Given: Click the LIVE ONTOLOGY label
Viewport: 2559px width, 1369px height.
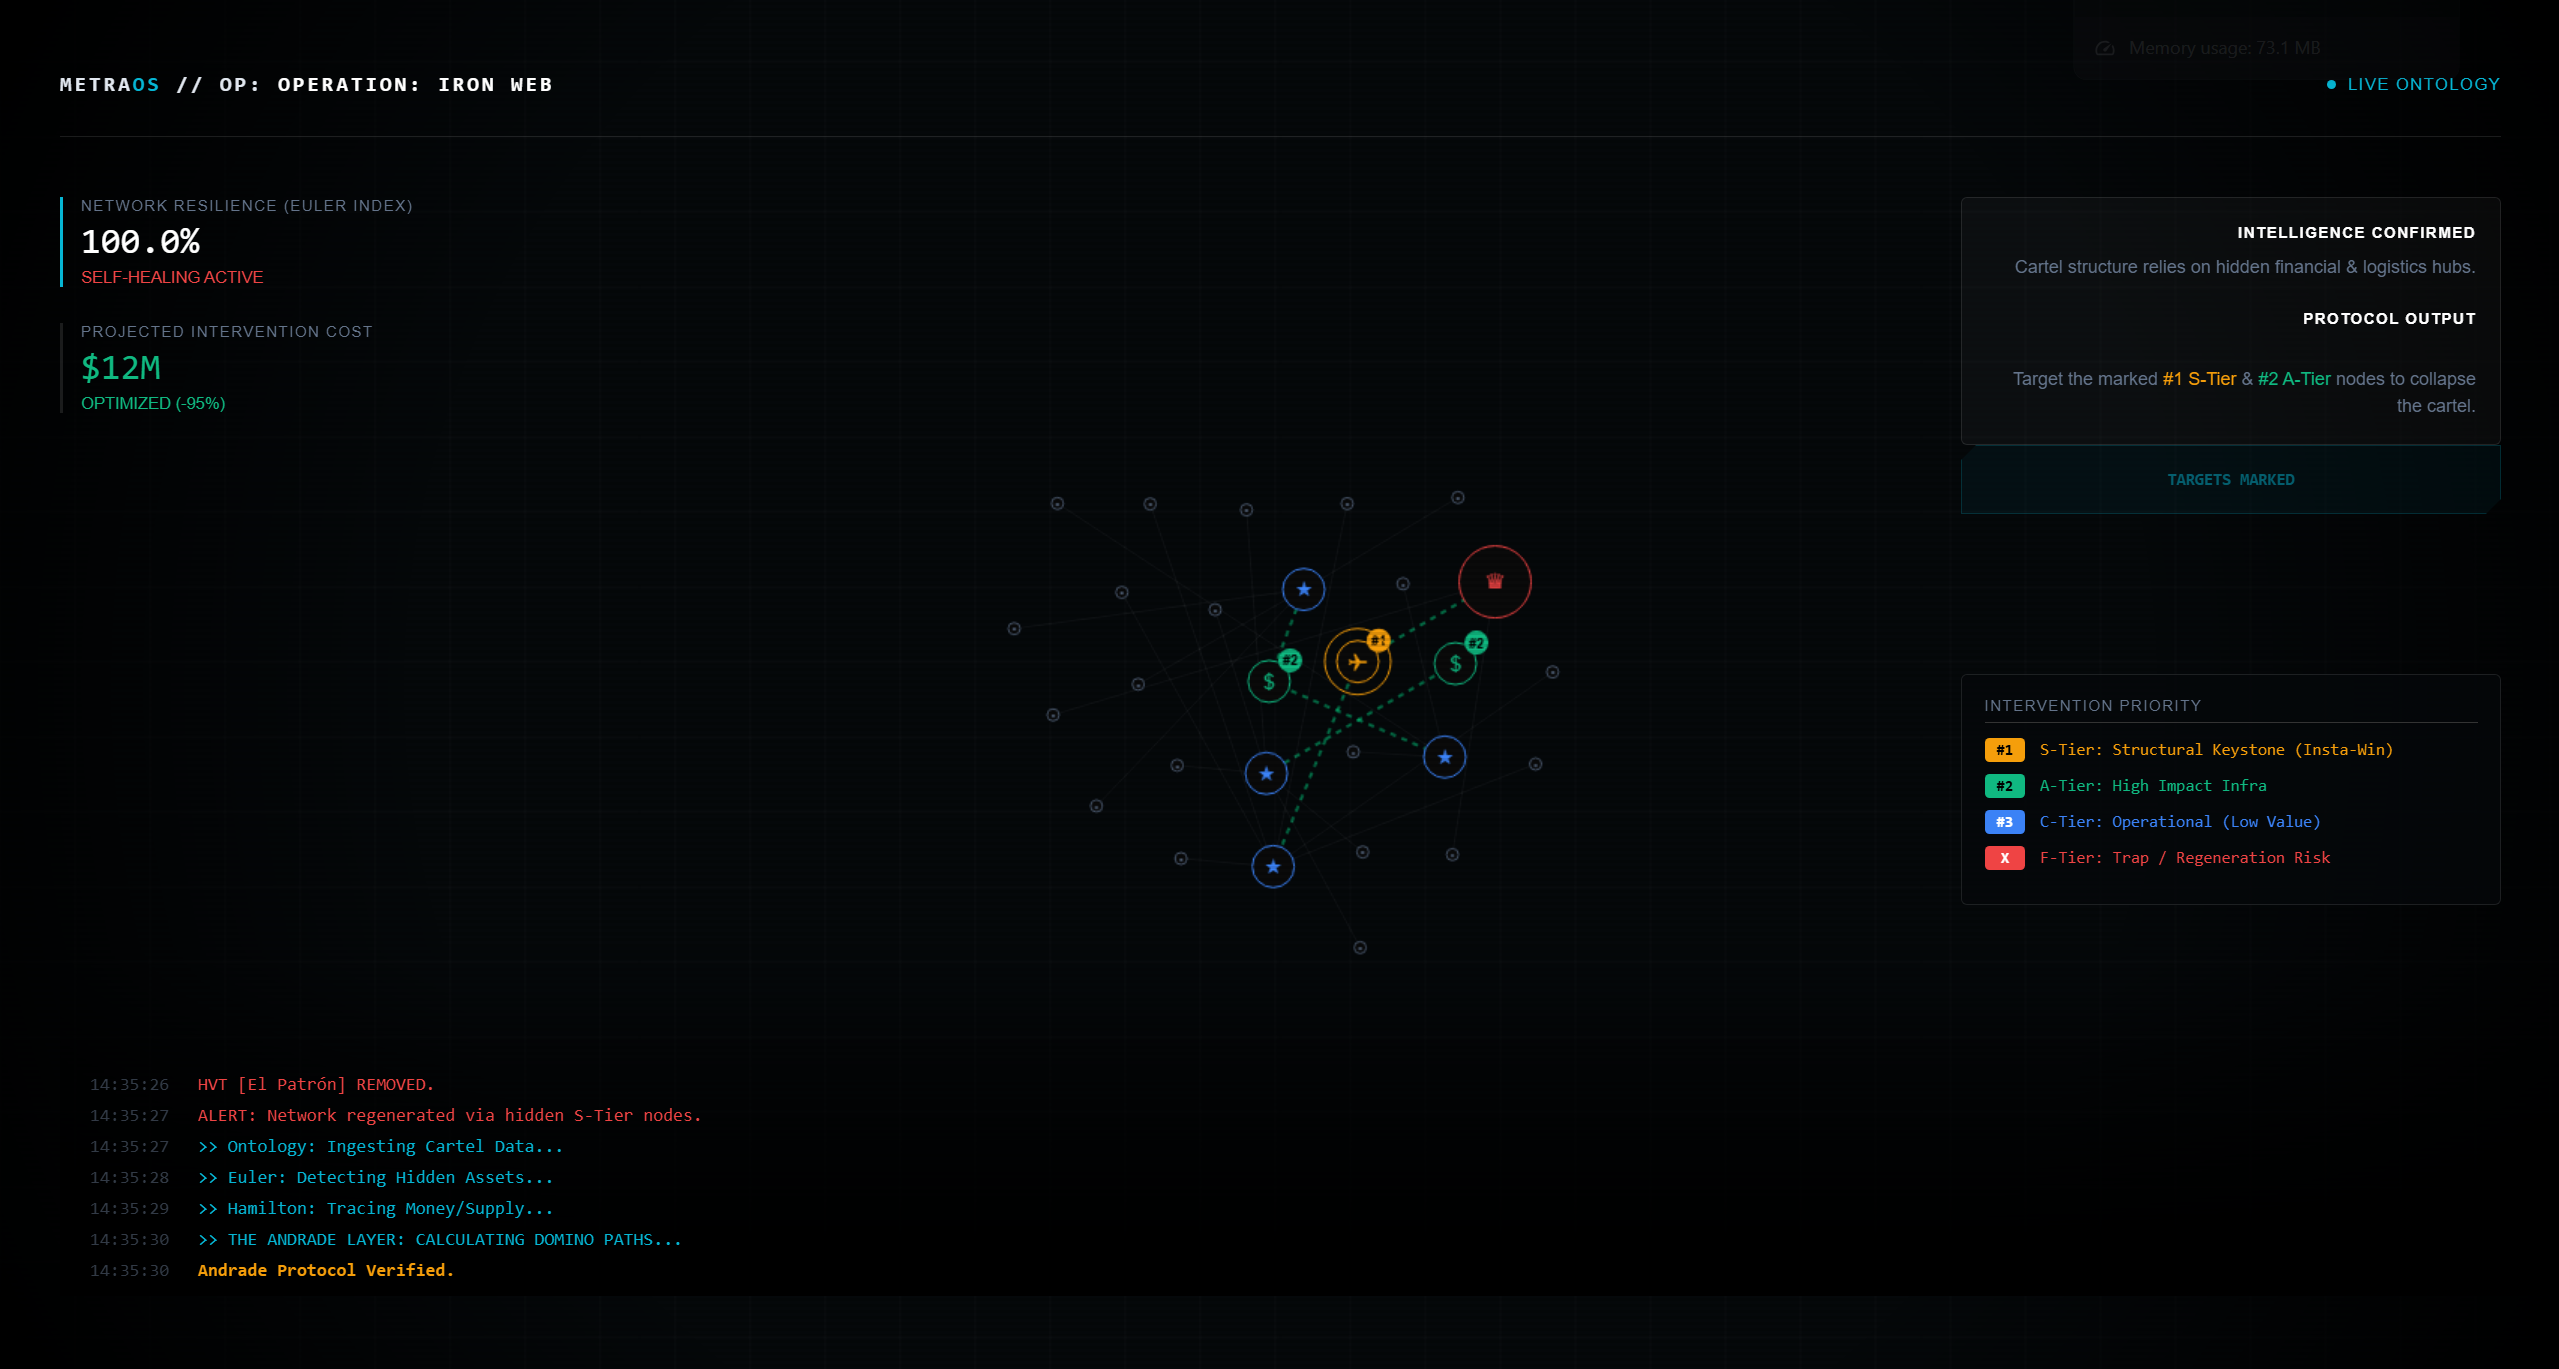Looking at the screenshot, I should point(2423,84).
